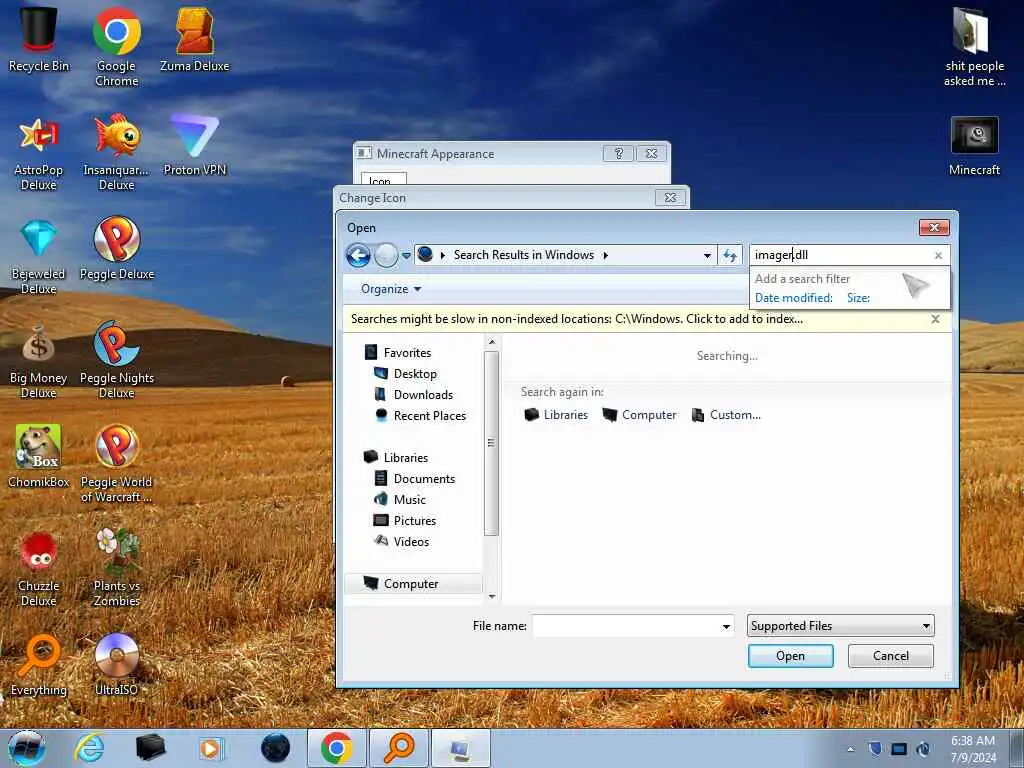Expand the address bar previous locations dropdown
The height and width of the screenshot is (768, 1024).
[707, 255]
